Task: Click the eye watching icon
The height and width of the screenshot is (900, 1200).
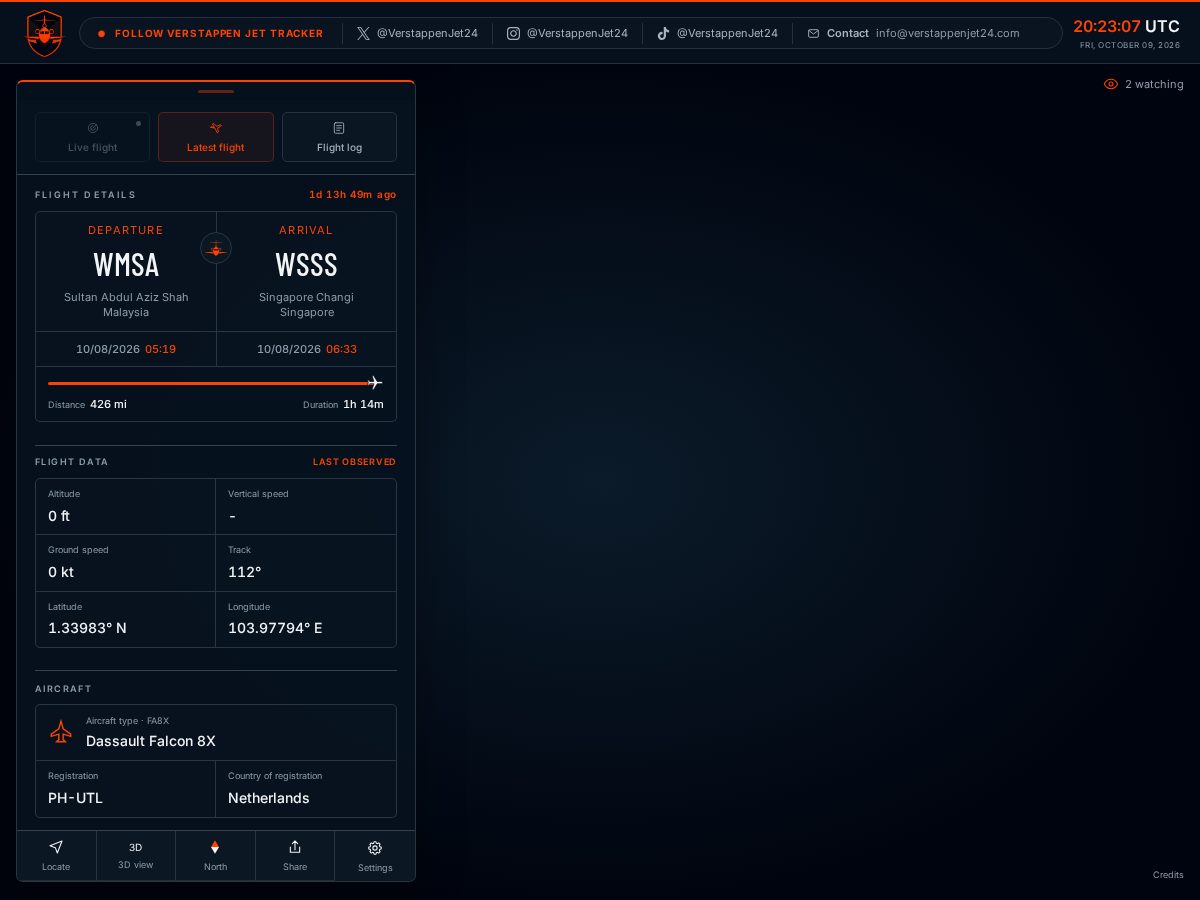Action: [1111, 84]
